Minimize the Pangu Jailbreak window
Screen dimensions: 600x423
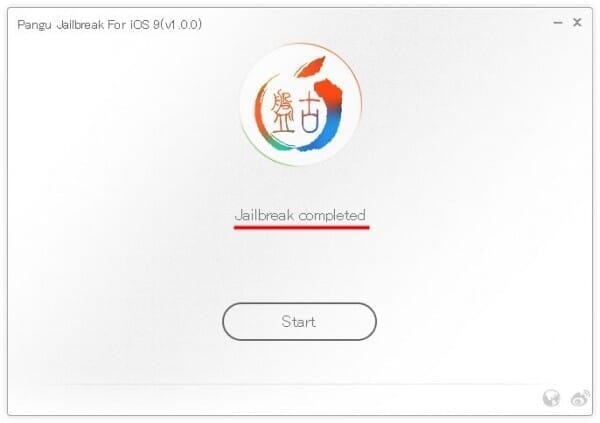coord(558,23)
